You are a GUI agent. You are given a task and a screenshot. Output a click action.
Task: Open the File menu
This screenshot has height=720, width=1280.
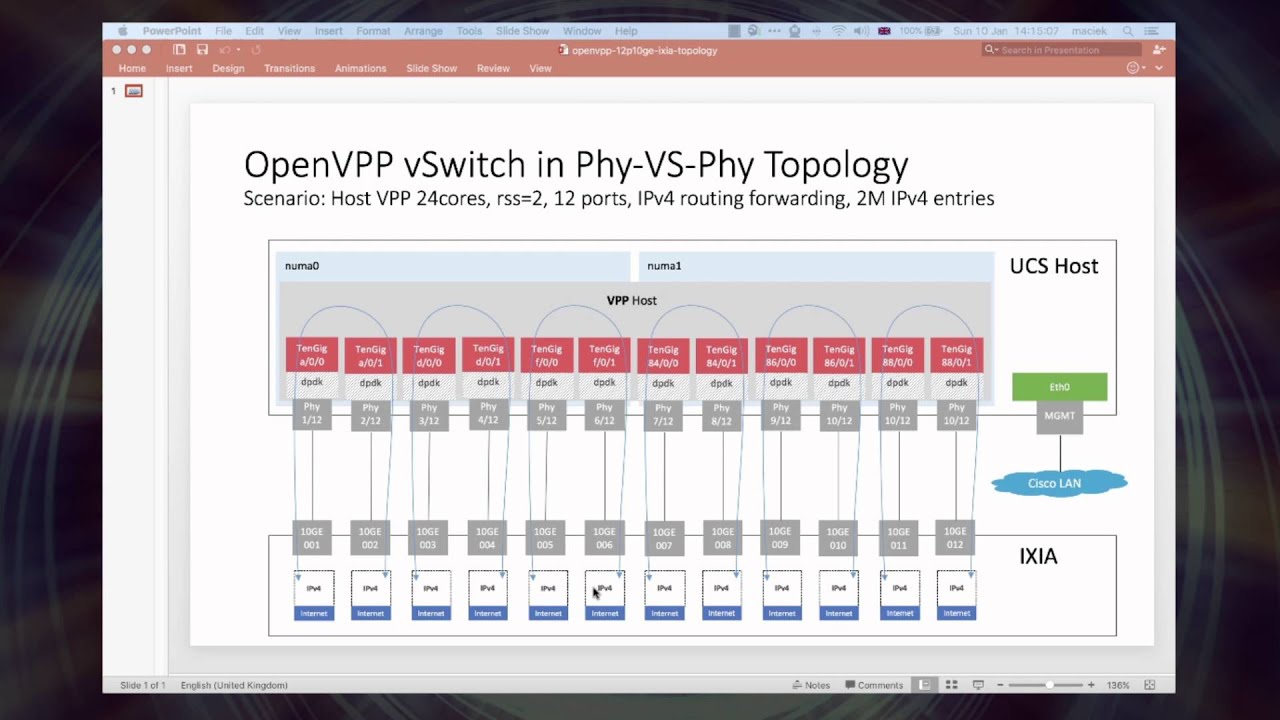coord(223,31)
